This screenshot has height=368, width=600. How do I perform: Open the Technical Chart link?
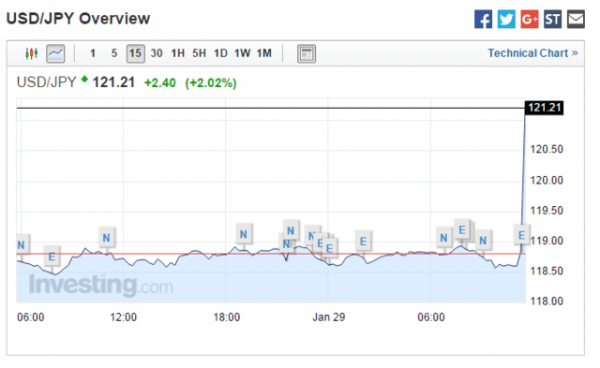[533, 53]
